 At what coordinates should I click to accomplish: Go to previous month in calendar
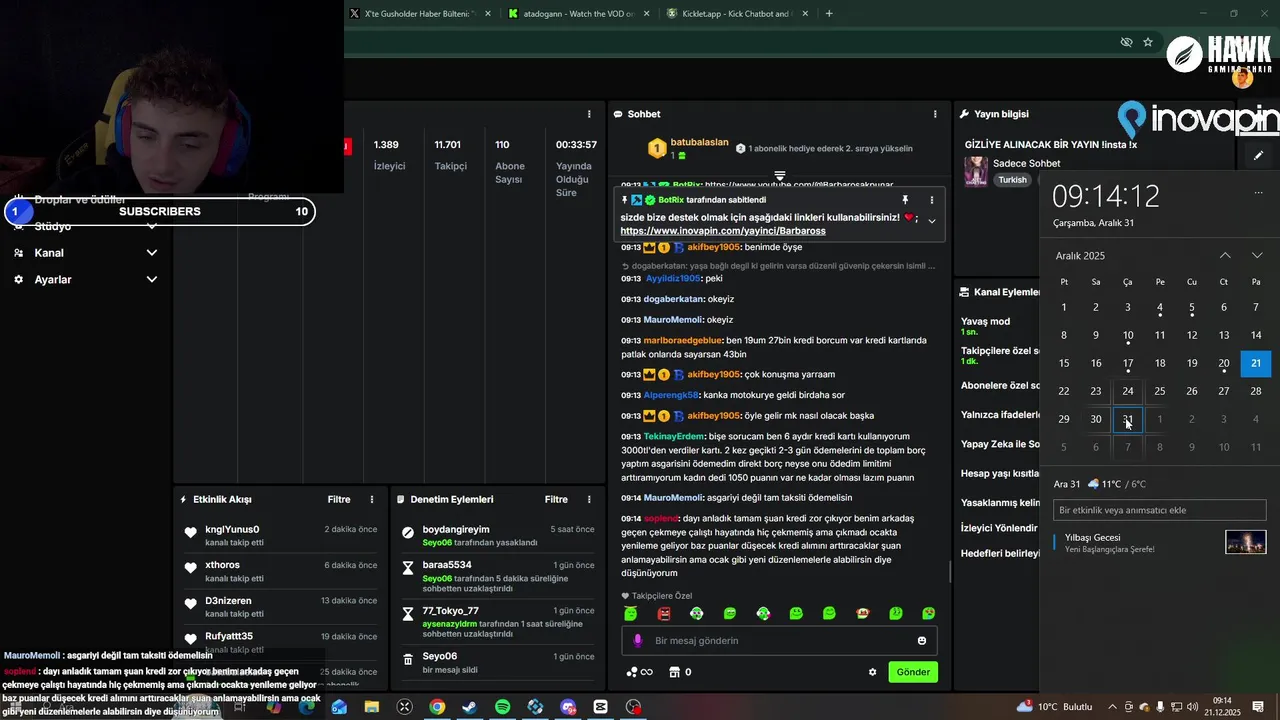click(1225, 256)
